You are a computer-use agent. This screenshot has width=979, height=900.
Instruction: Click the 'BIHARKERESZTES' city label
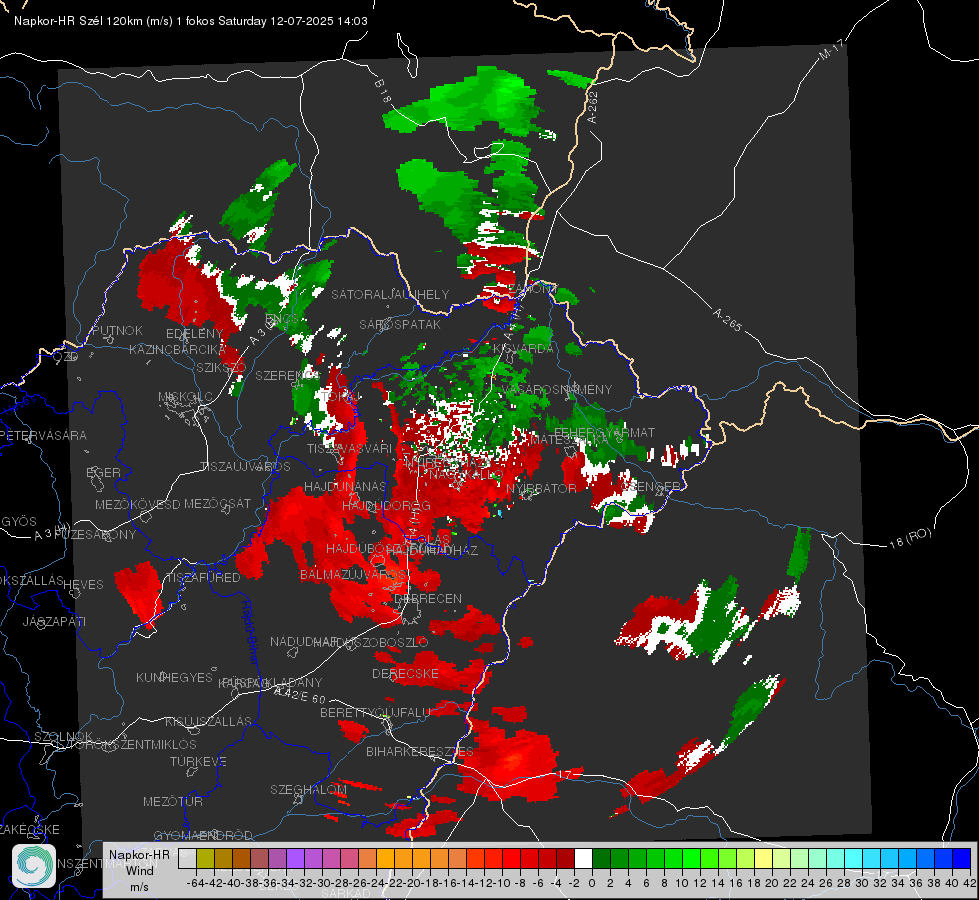click(x=420, y=751)
